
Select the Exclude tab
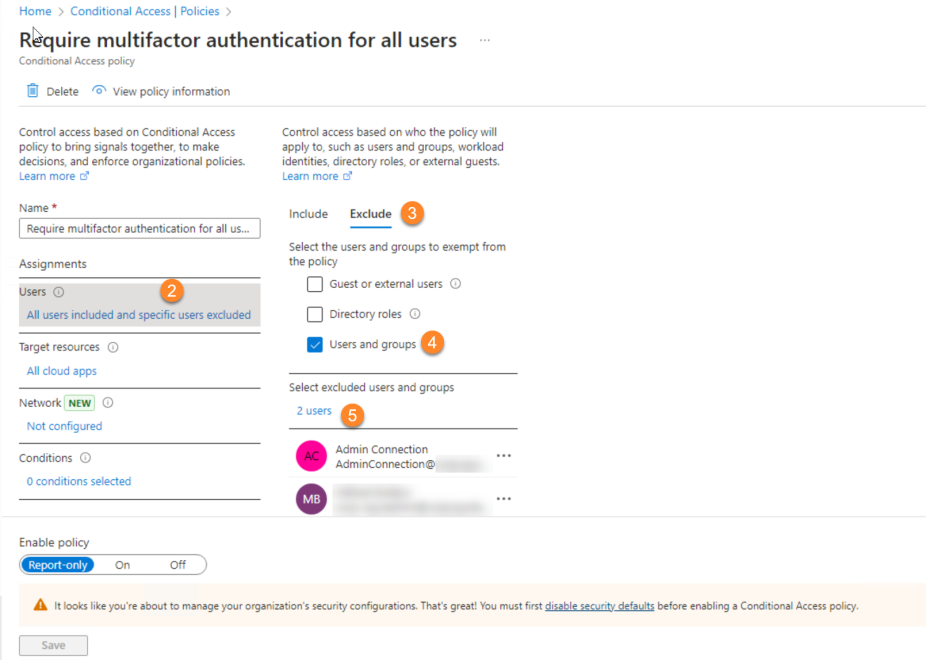tap(370, 214)
